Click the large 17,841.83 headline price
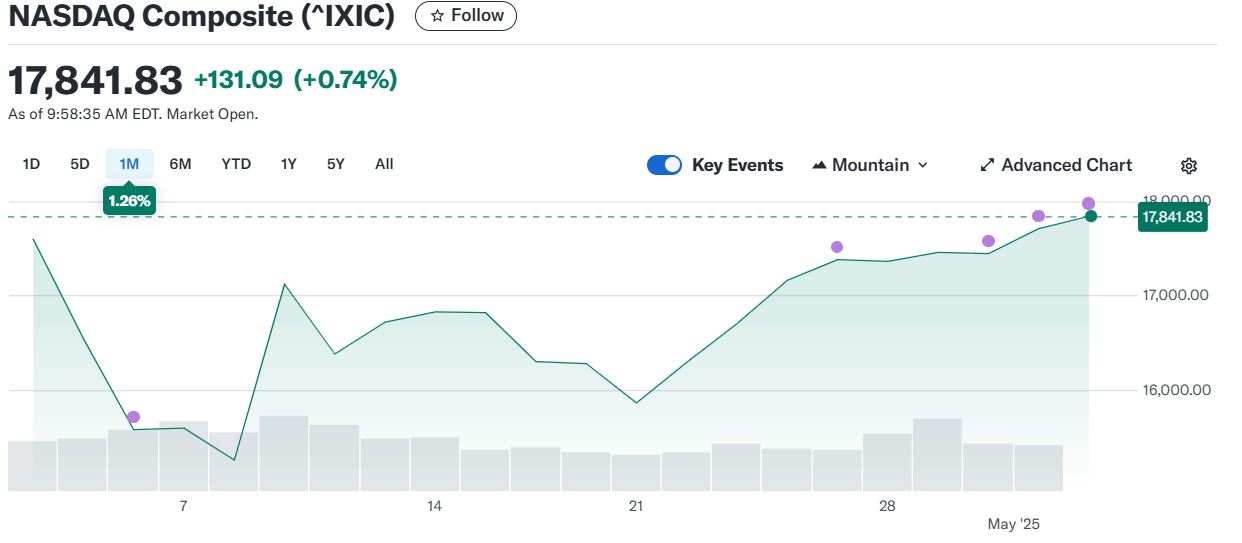1242x543 pixels. coord(95,80)
